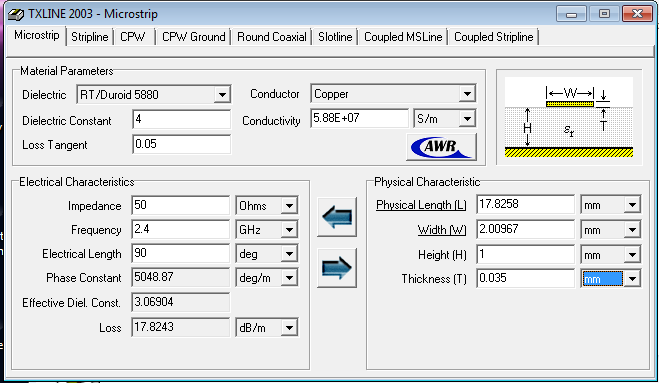659x383 pixels.
Task: Click the Impedance value field
Action: click(x=180, y=205)
